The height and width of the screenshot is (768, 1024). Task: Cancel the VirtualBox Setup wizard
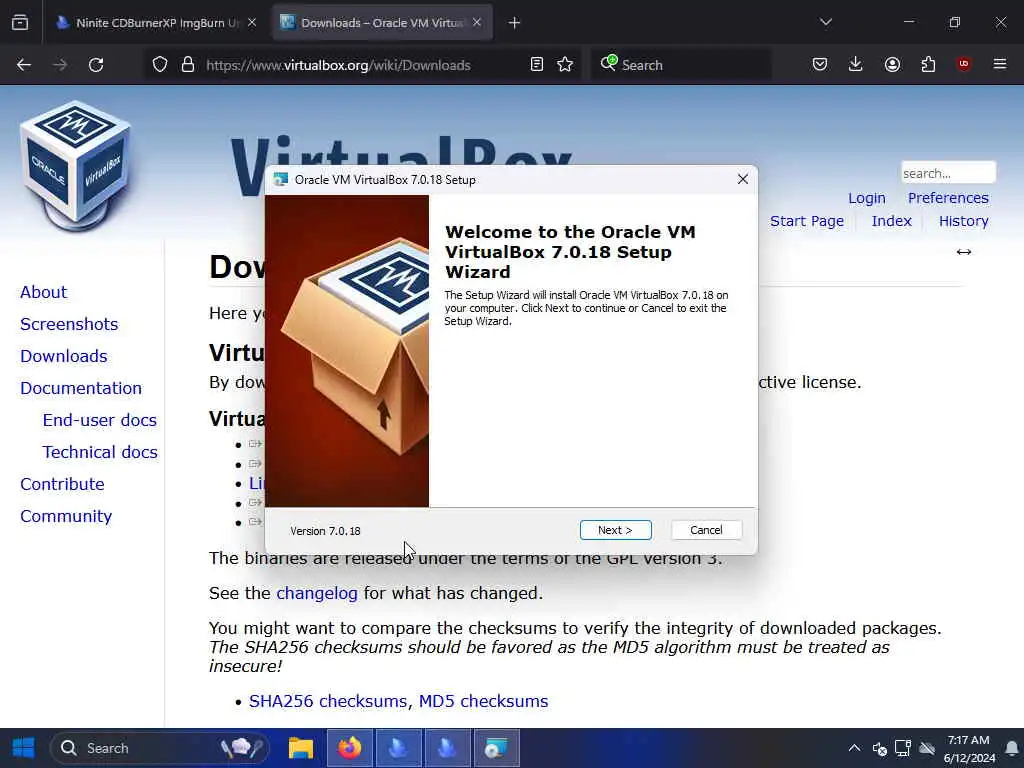pos(706,530)
